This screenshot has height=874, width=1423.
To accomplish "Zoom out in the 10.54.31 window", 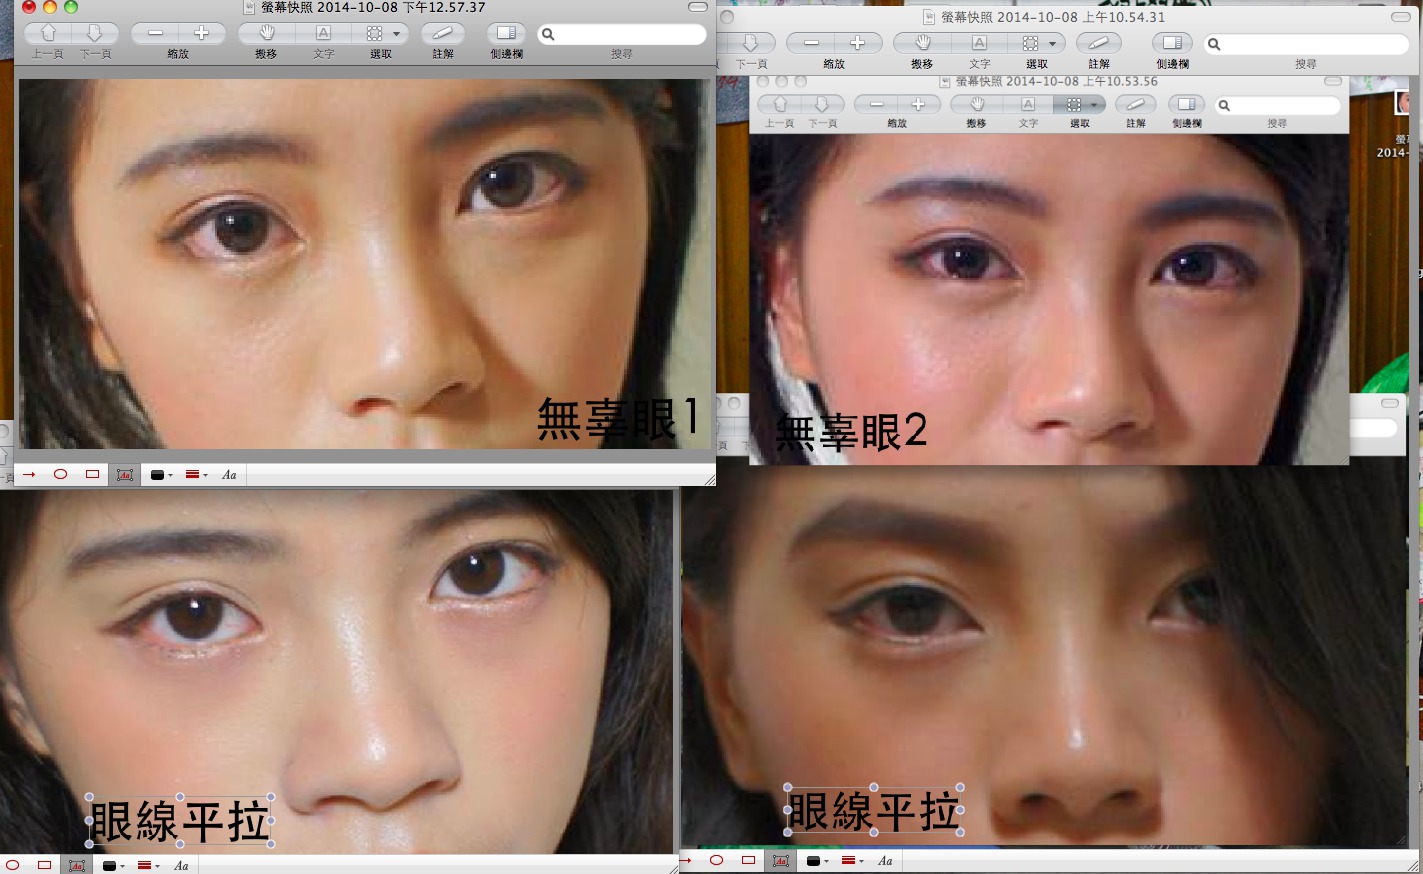I will point(811,43).
